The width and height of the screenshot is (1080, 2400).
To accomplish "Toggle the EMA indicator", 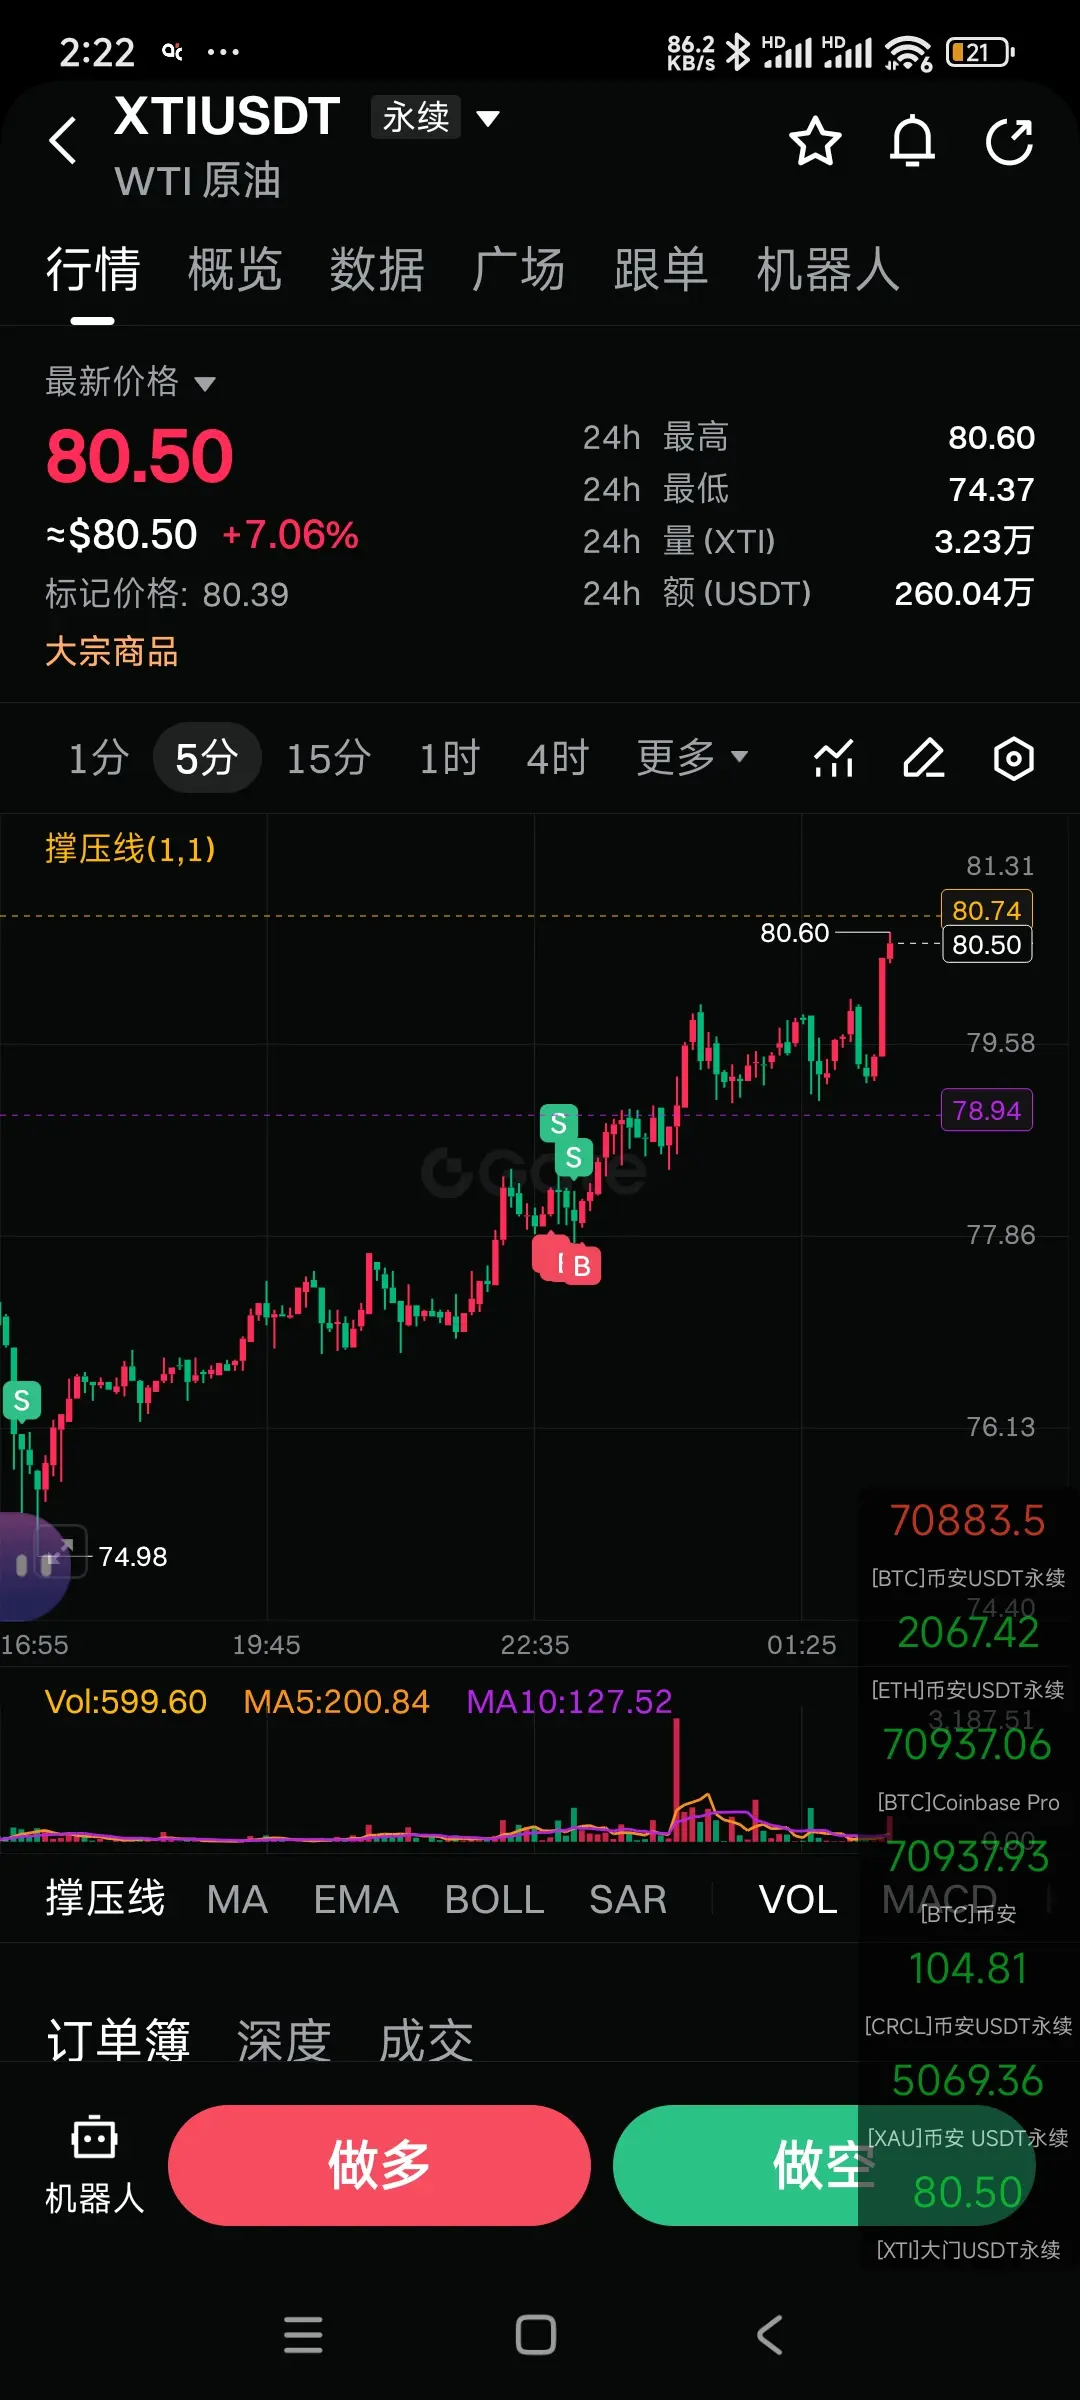I will pyautogui.click(x=356, y=1899).
